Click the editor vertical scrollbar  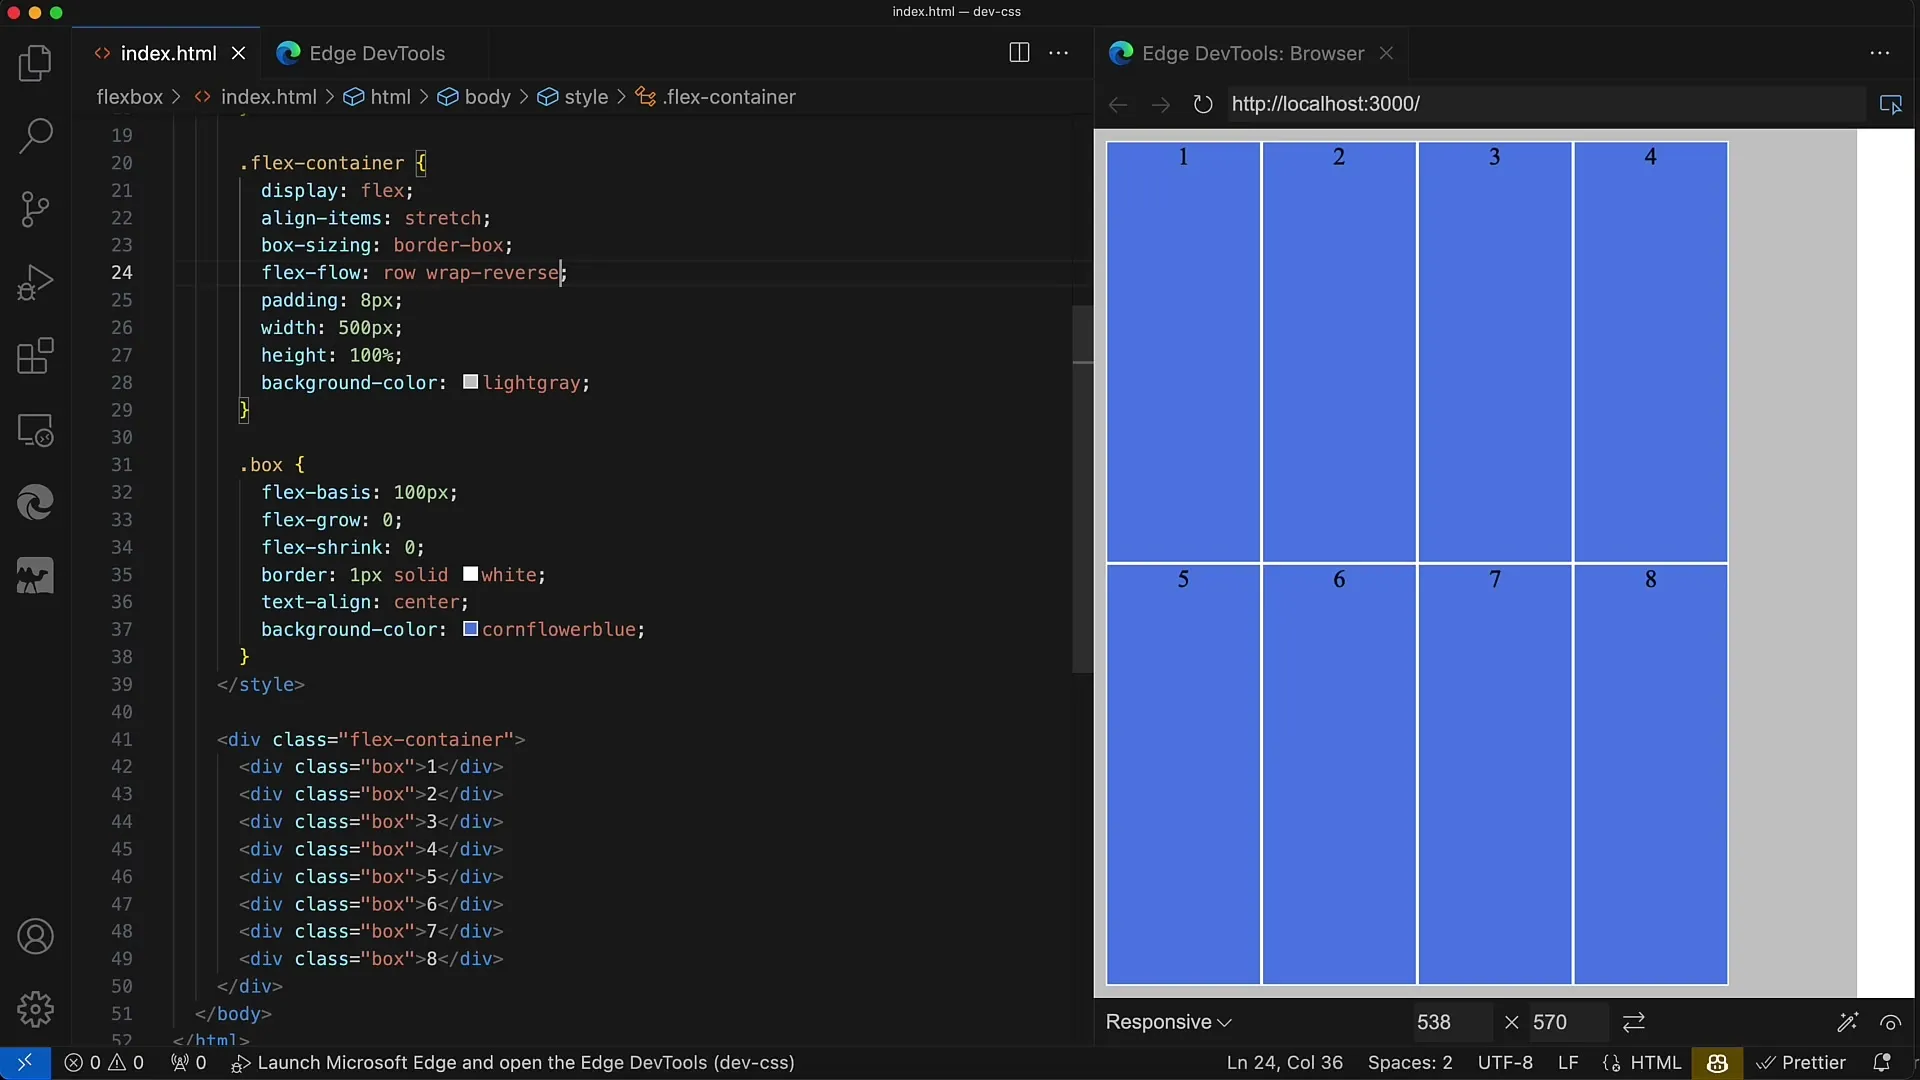pyautogui.click(x=1082, y=490)
